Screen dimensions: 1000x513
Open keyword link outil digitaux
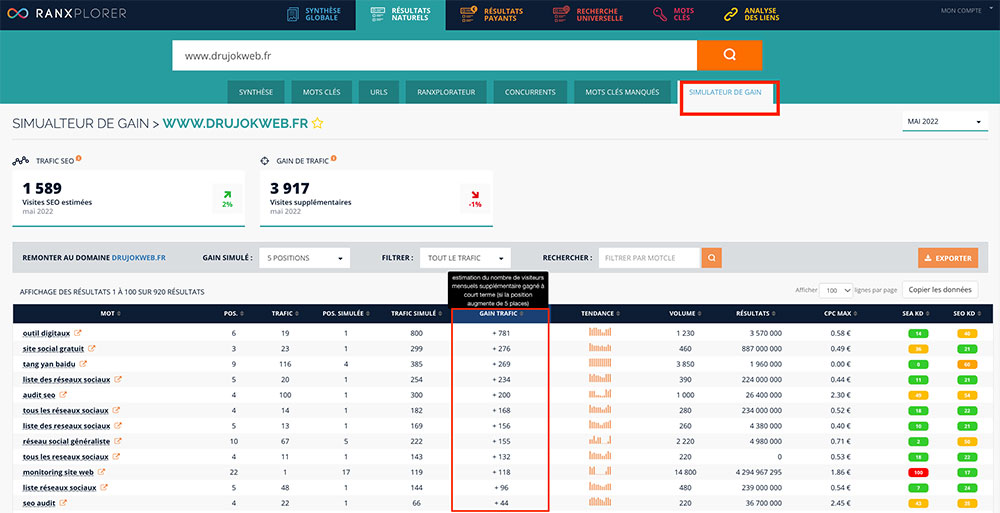pyautogui.click(x=46, y=333)
